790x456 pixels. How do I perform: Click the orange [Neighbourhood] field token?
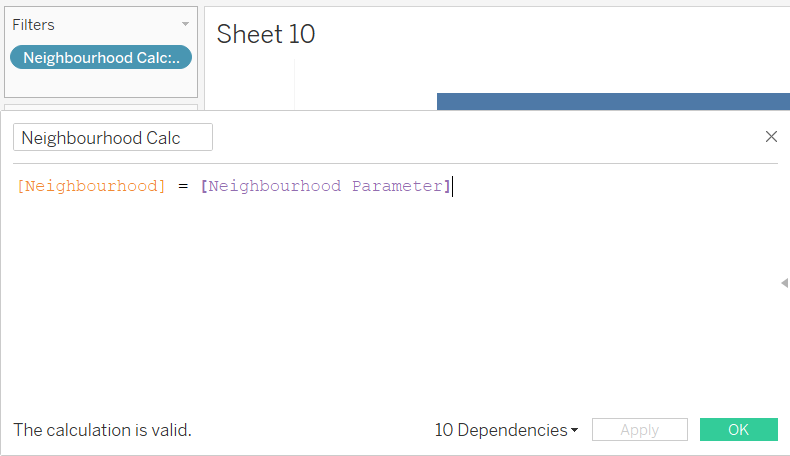click(x=91, y=186)
